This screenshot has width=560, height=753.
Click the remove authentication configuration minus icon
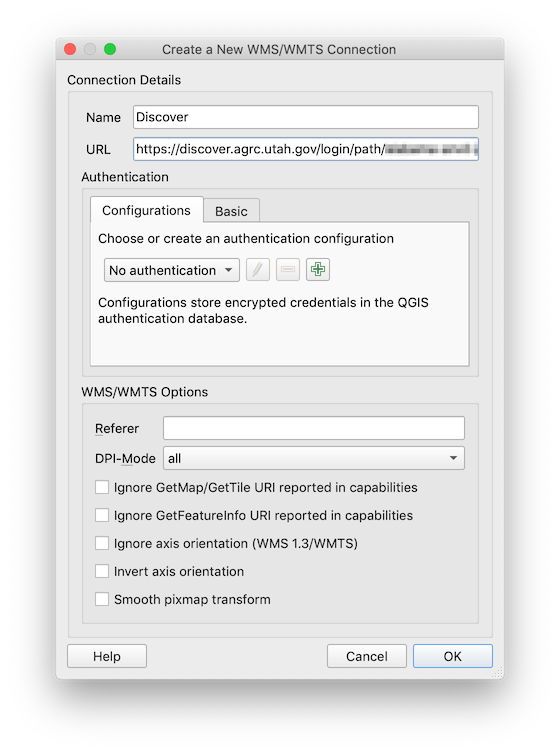coord(288,269)
